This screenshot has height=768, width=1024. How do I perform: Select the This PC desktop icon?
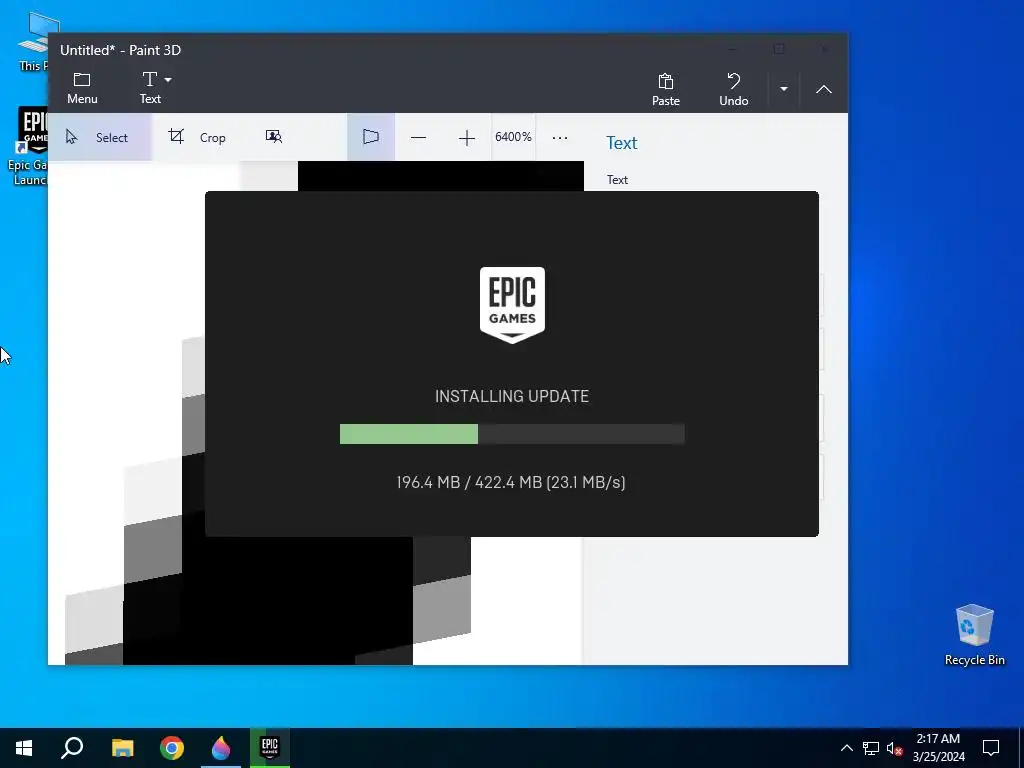(x=33, y=40)
